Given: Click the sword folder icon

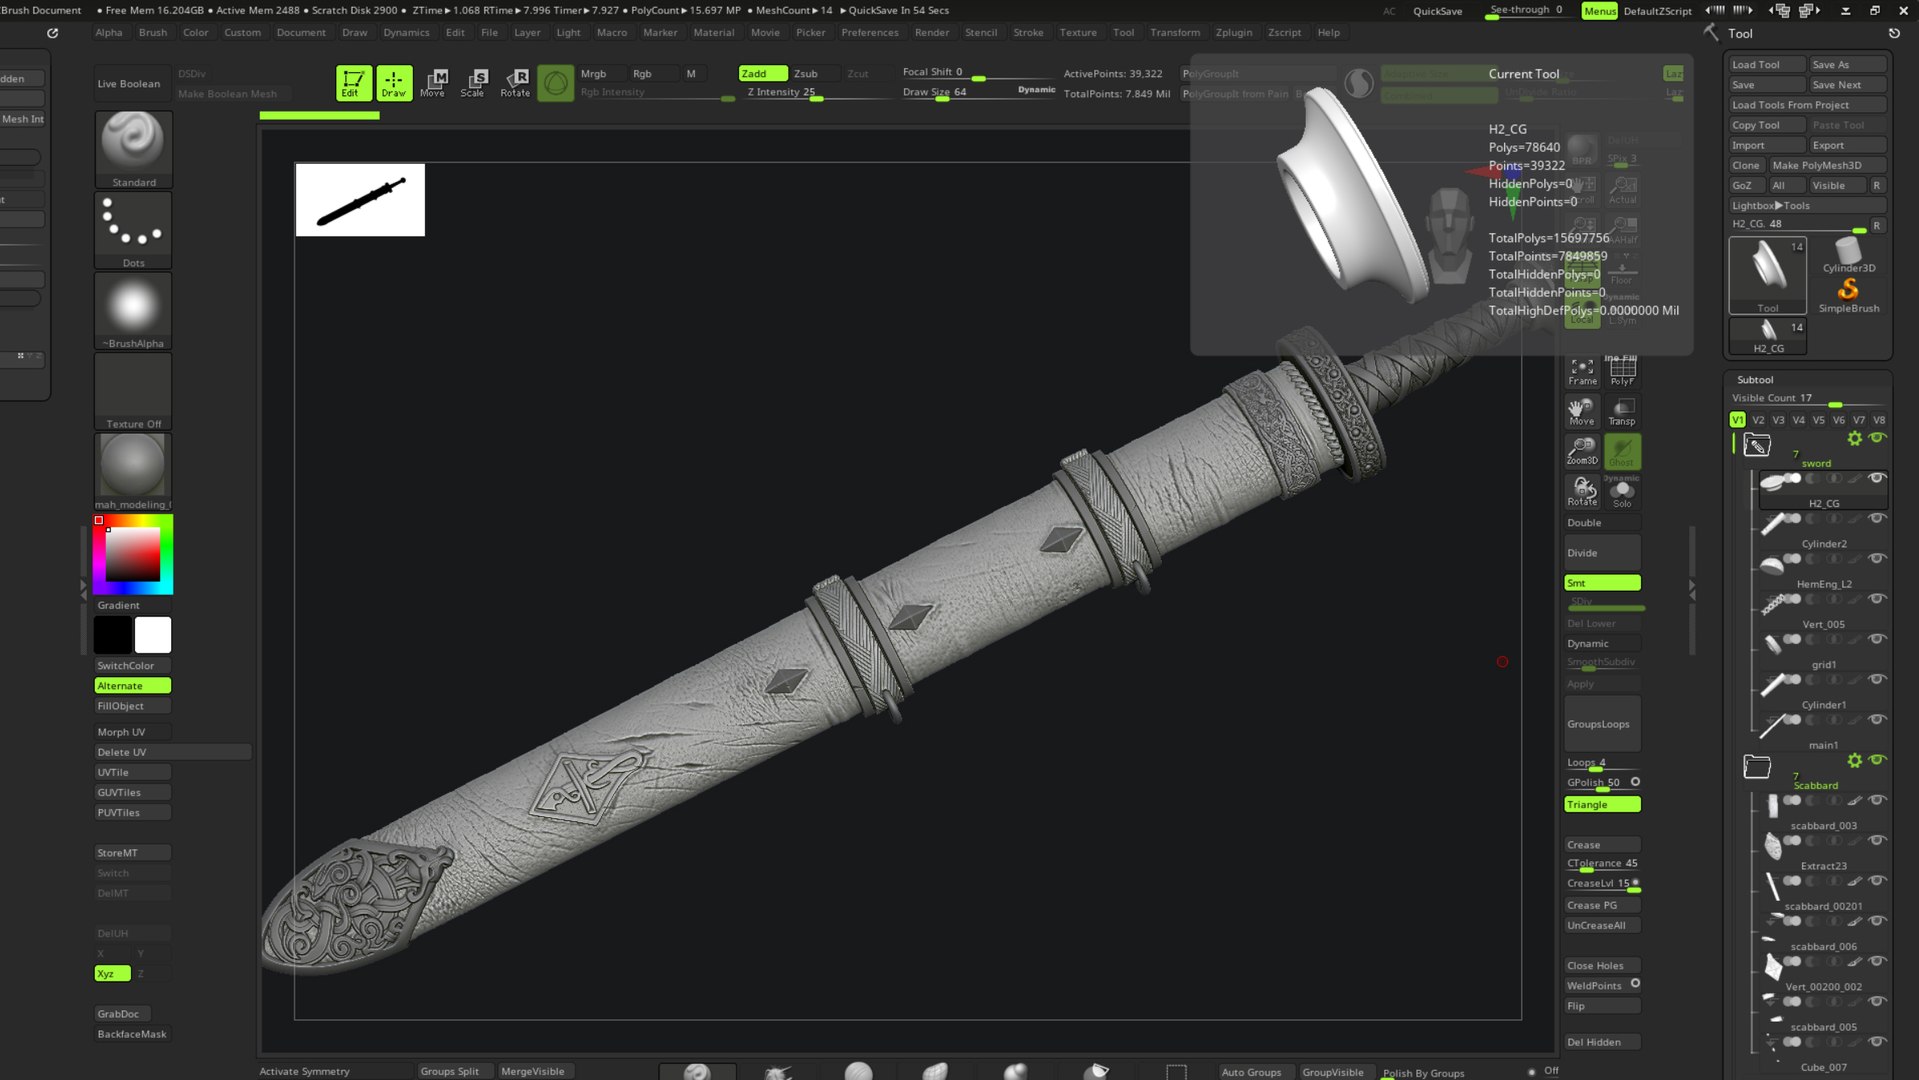Looking at the screenshot, I should pos(1757,445).
